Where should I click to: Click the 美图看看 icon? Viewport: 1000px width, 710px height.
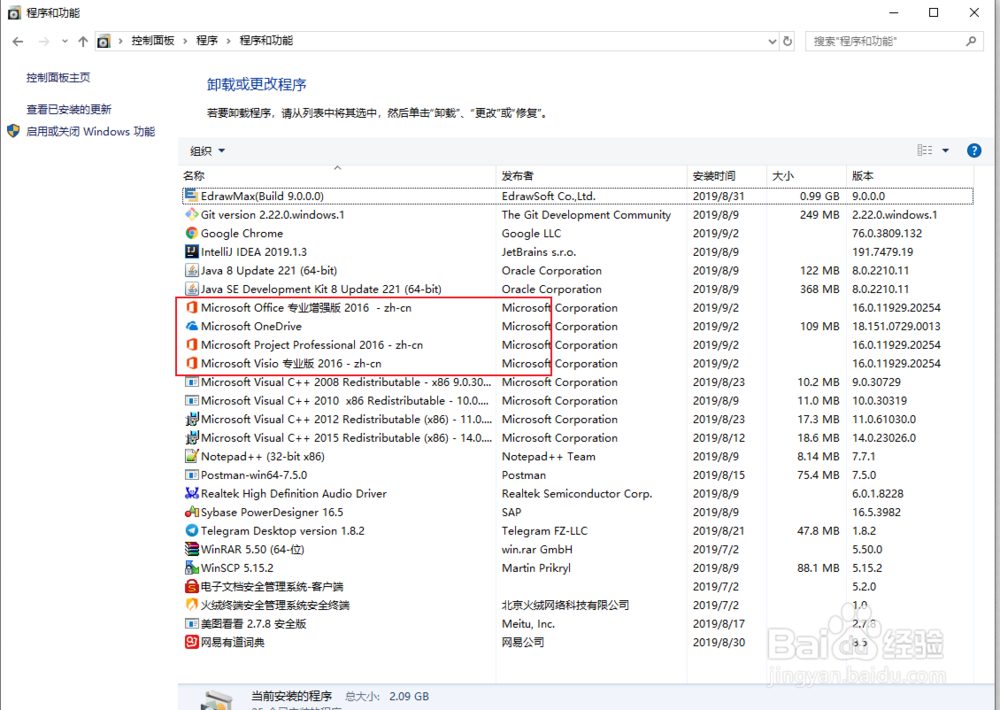(x=191, y=623)
